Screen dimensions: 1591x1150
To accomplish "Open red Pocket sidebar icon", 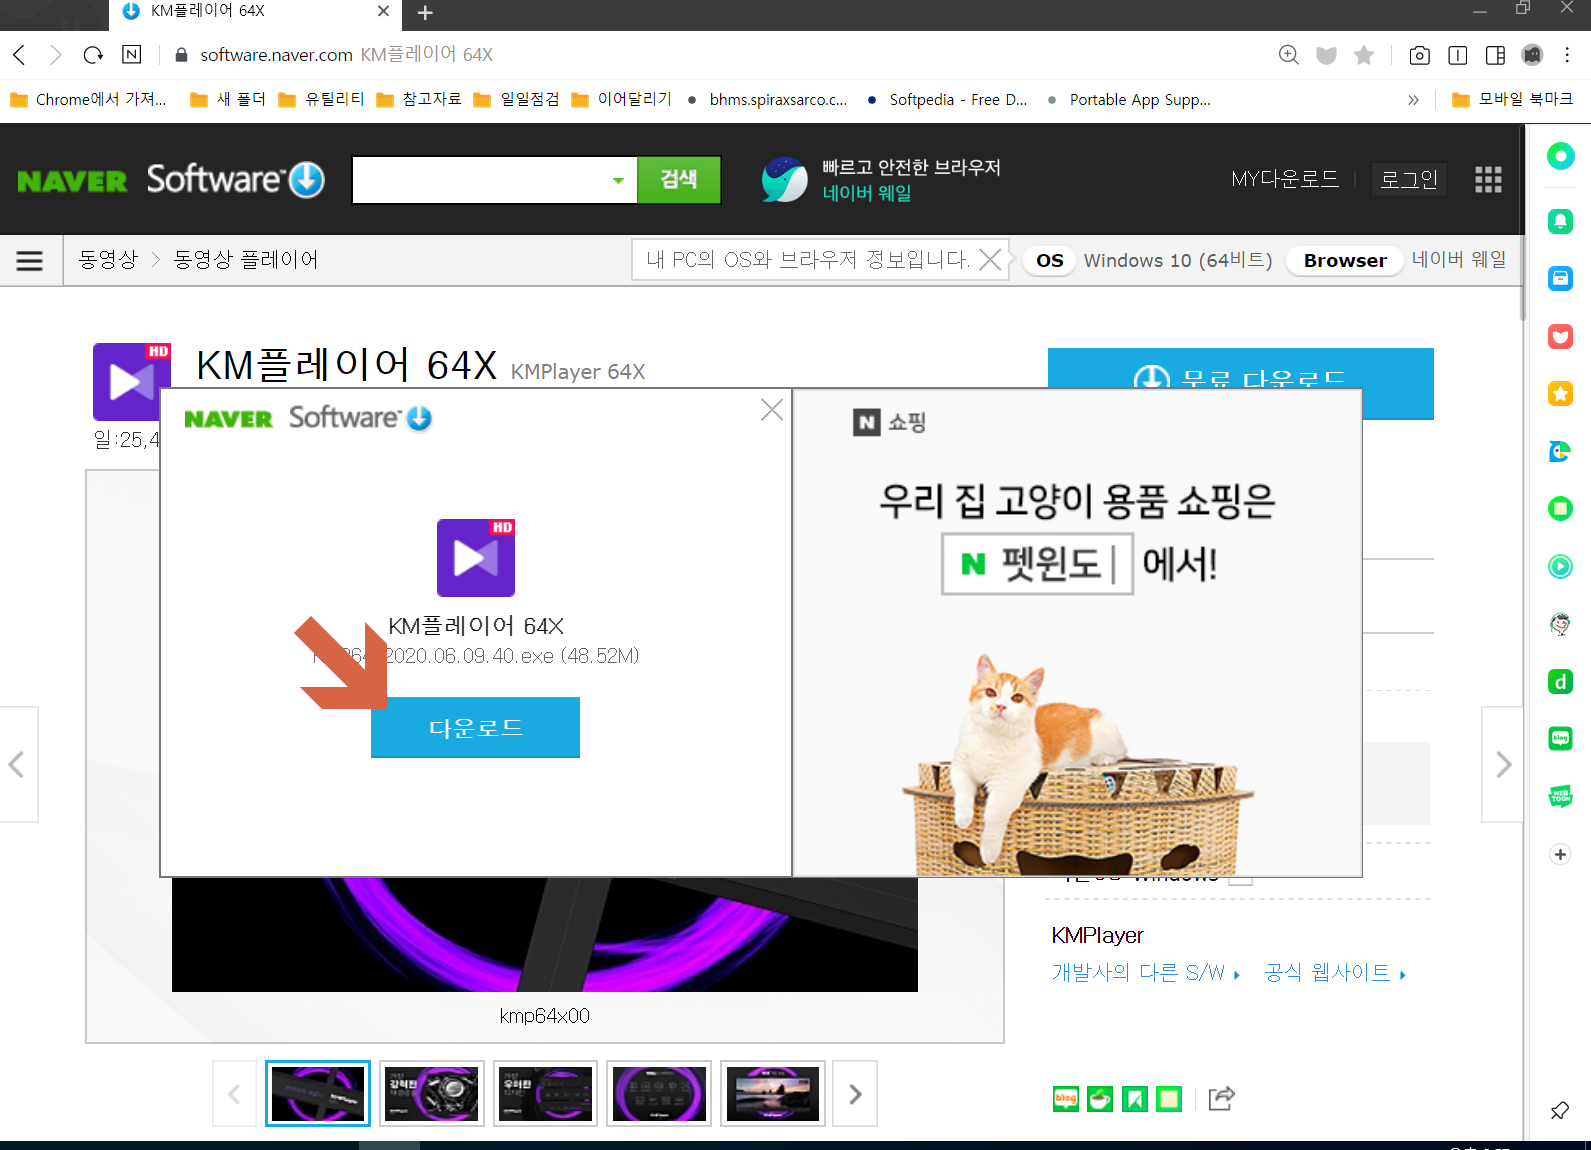I will click(x=1560, y=336).
